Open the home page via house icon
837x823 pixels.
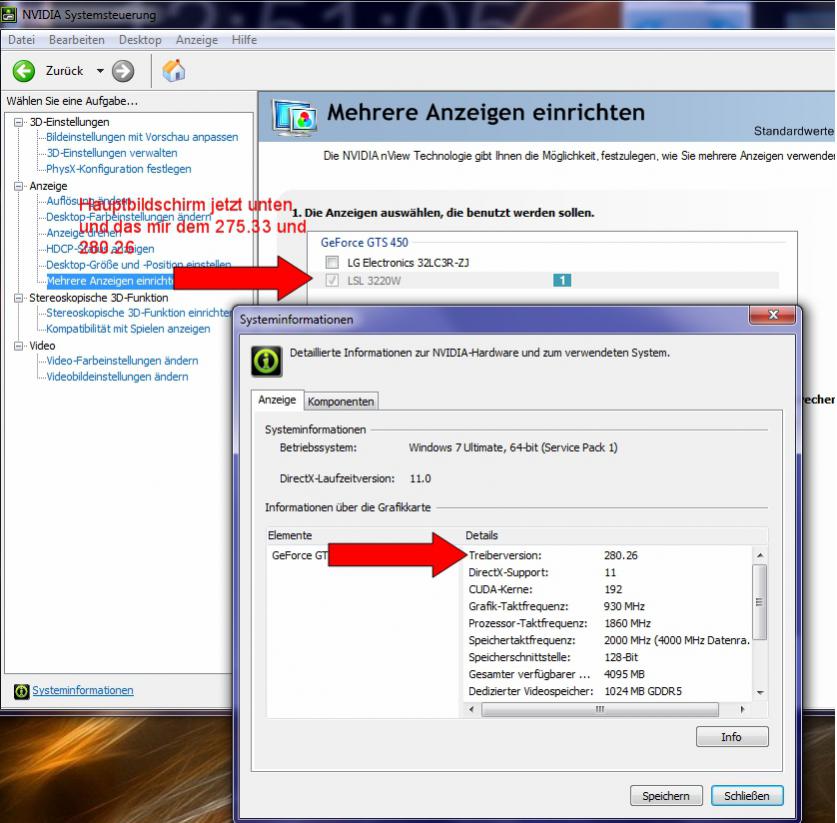(173, 70)
